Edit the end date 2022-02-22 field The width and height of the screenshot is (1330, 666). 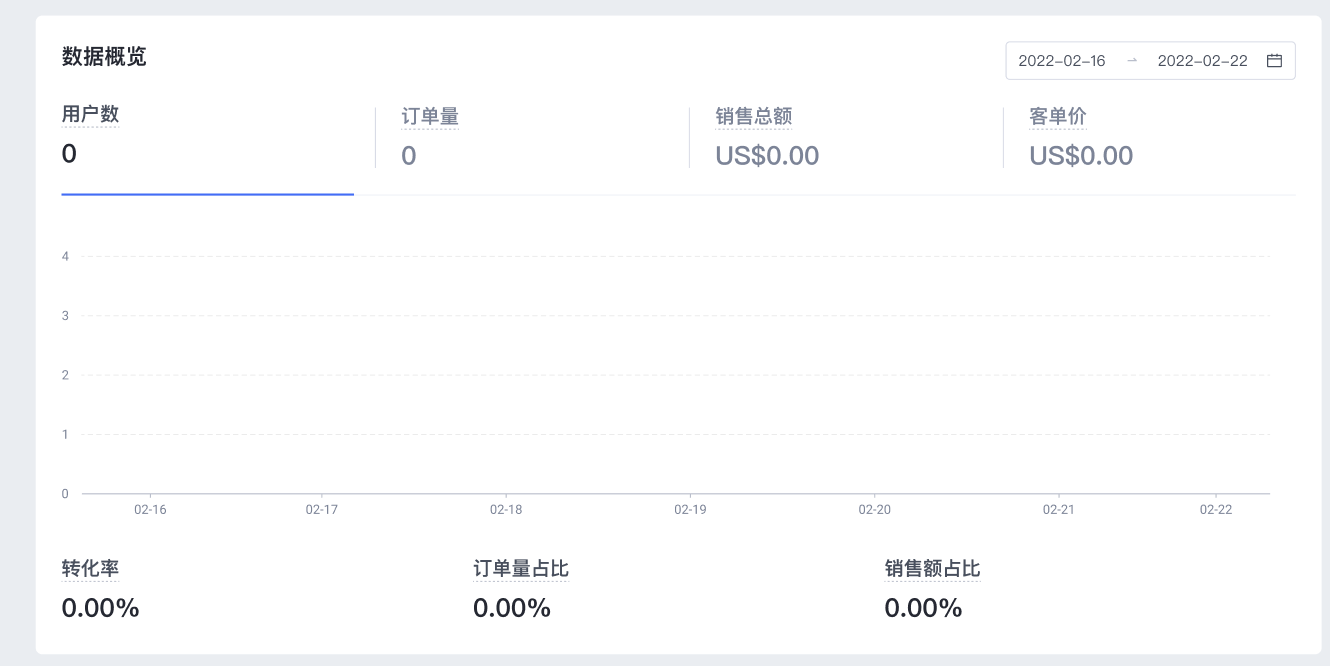1202,61
